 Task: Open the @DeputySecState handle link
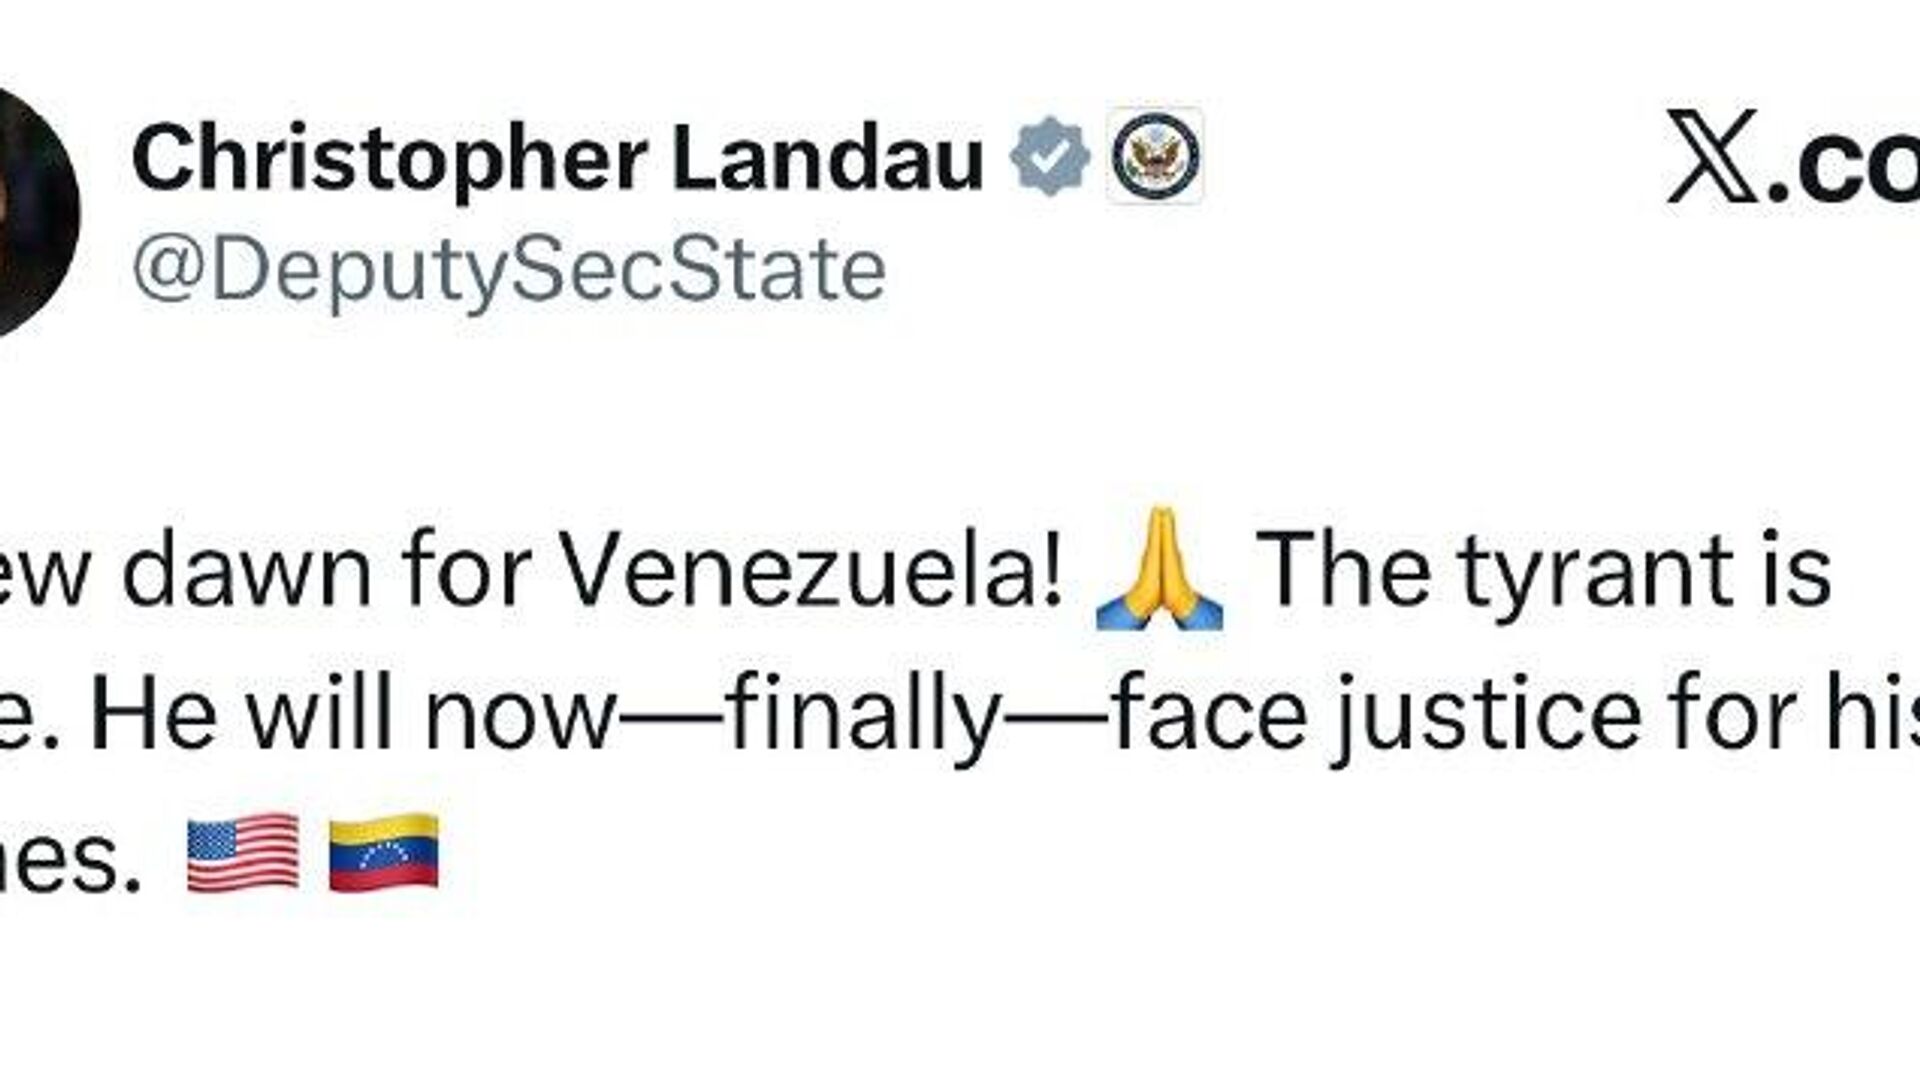click(x=509, y=270)
